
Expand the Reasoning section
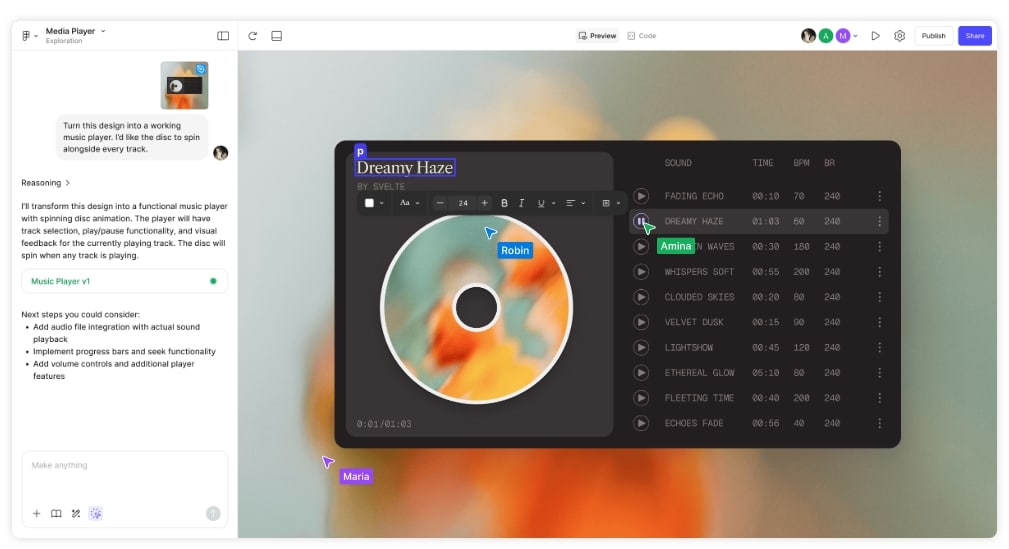[x=46, y=183]
